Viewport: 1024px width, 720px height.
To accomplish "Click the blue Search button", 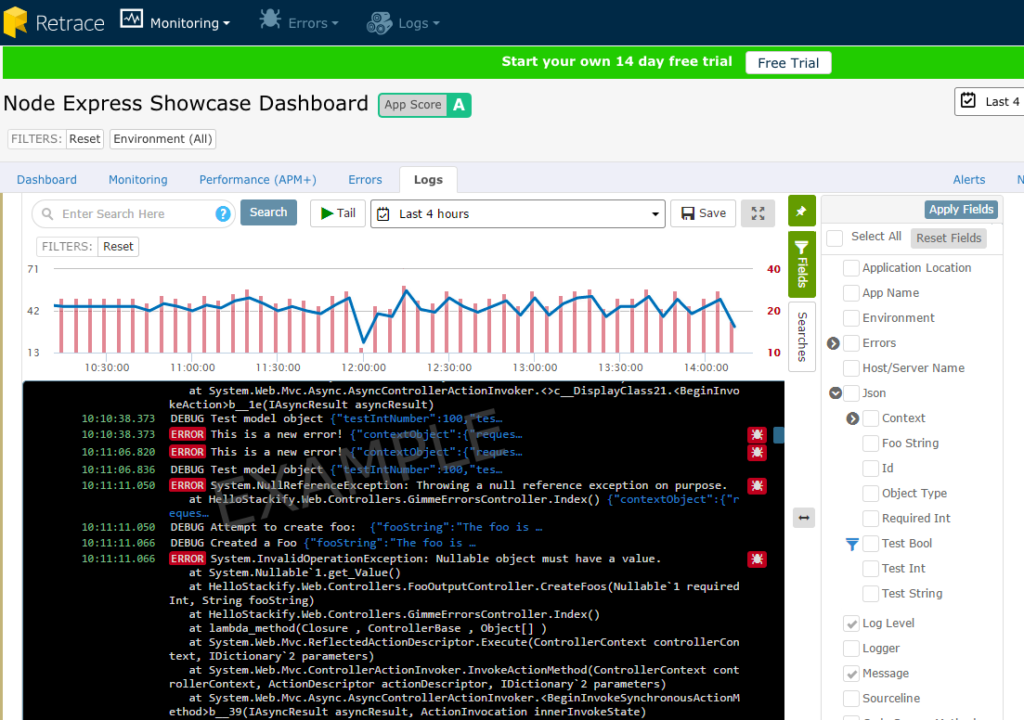I will [268, 212].
